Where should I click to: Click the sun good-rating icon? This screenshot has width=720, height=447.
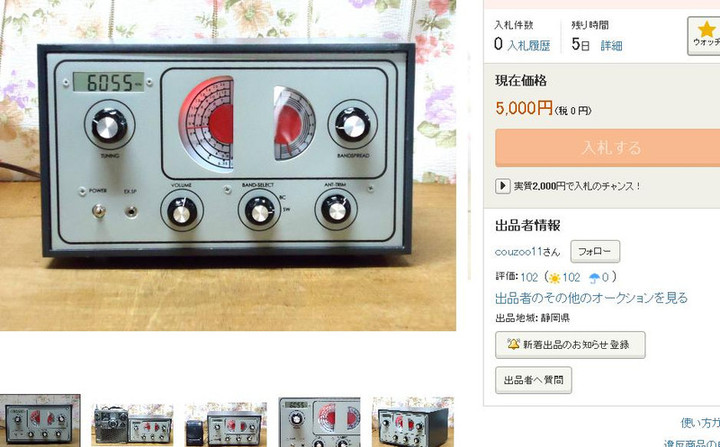554,278
